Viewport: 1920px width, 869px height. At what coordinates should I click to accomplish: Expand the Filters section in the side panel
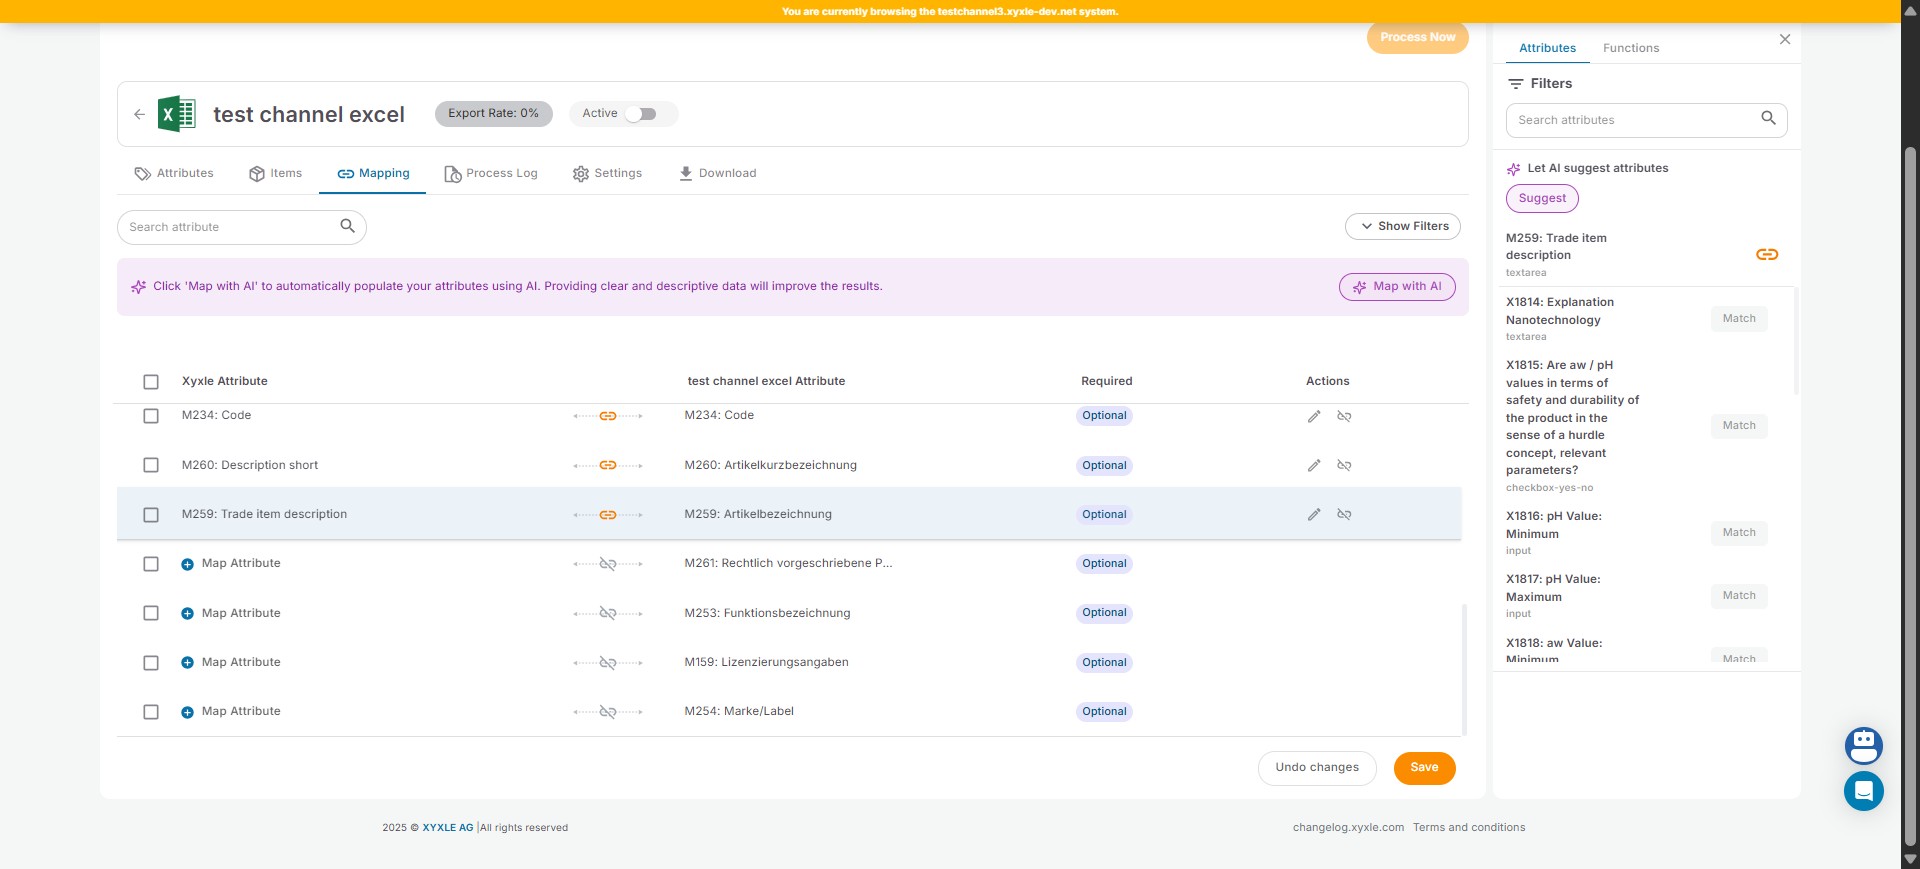(x=1540, y=84)
